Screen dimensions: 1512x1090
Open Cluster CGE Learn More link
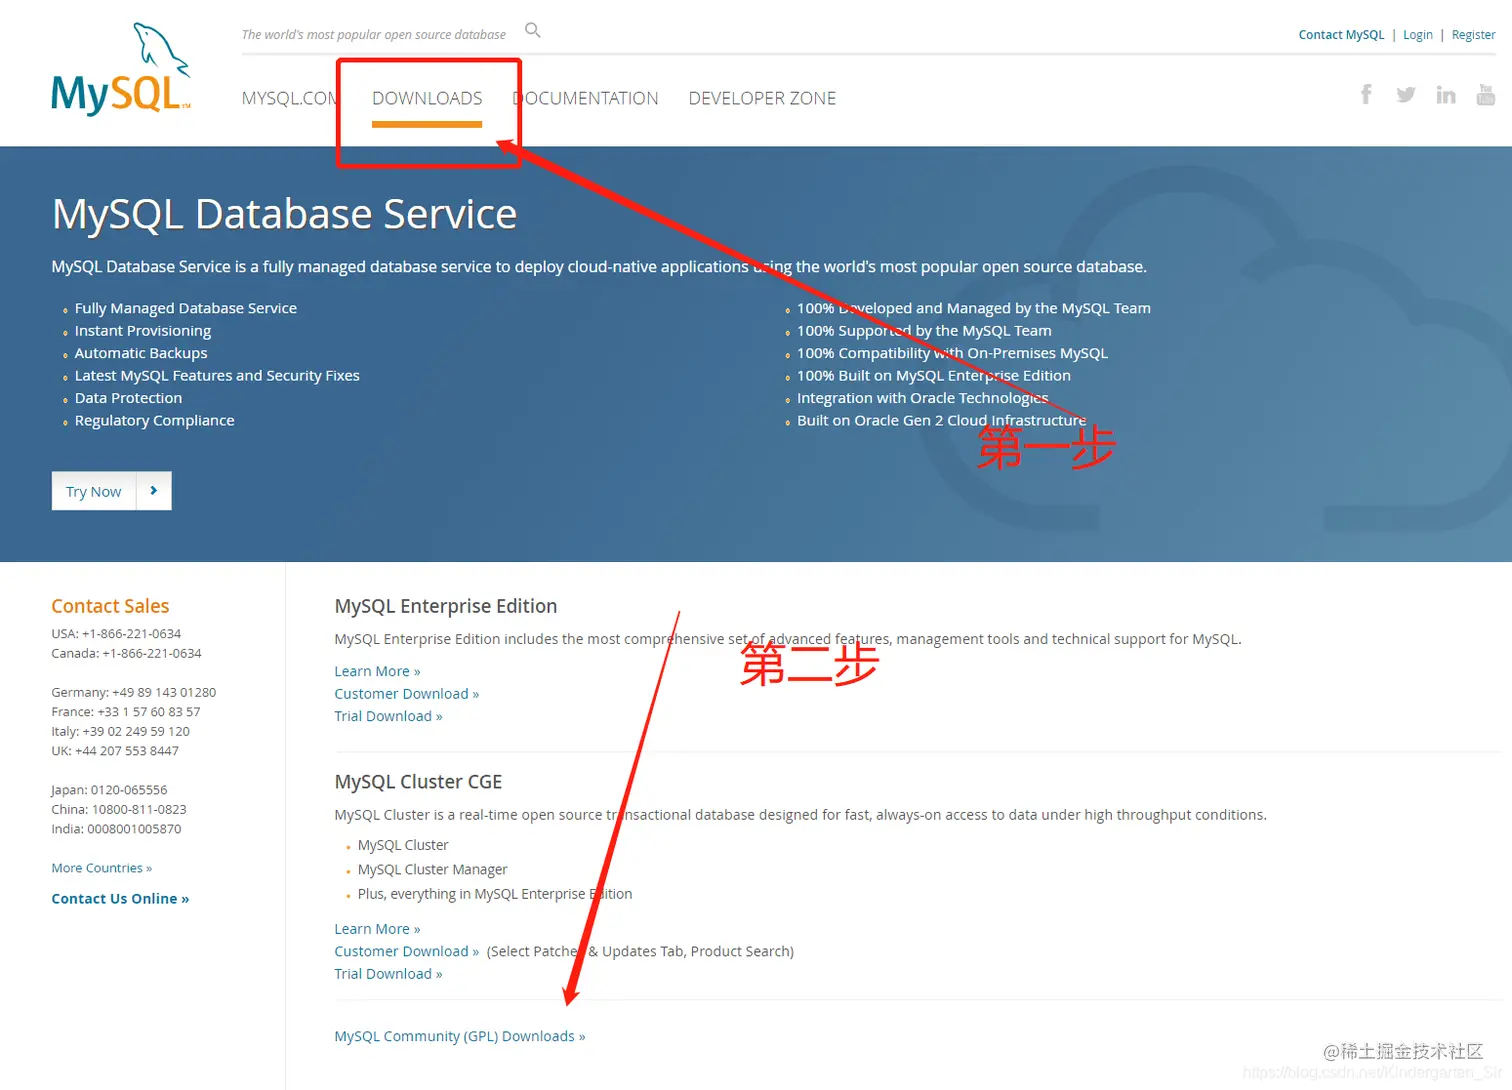pos(377,929)
